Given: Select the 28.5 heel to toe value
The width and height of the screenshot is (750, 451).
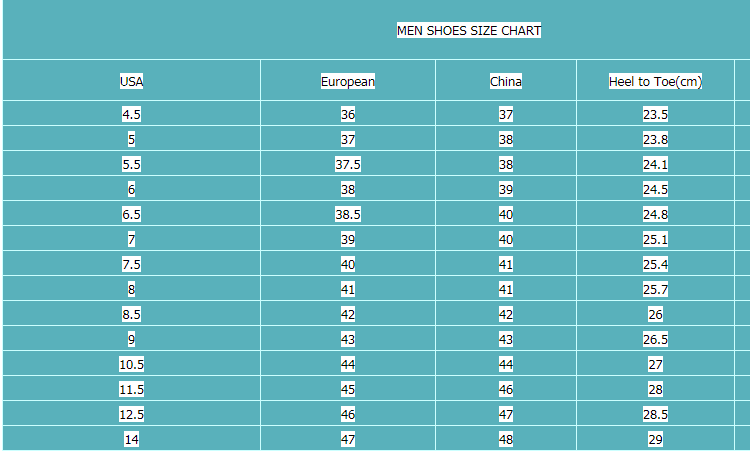Looking at the screenshot, I should click(655, 414).
